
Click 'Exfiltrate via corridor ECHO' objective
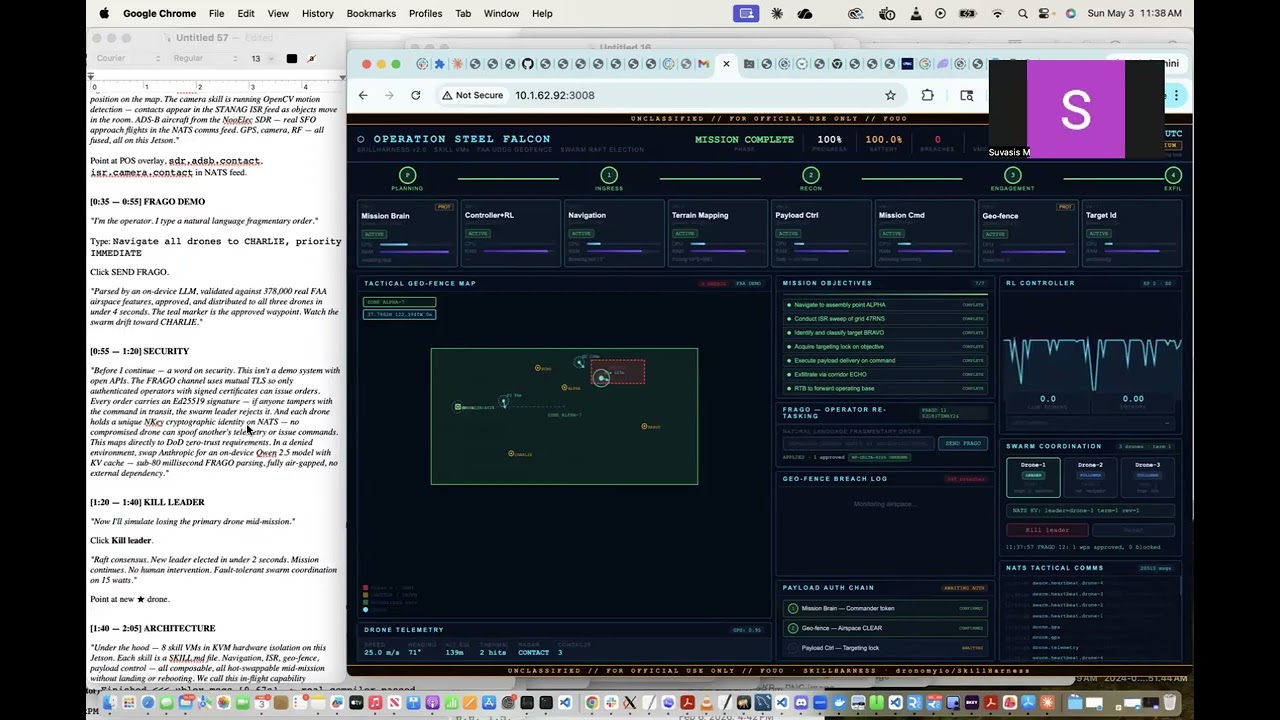coord(885,375)
